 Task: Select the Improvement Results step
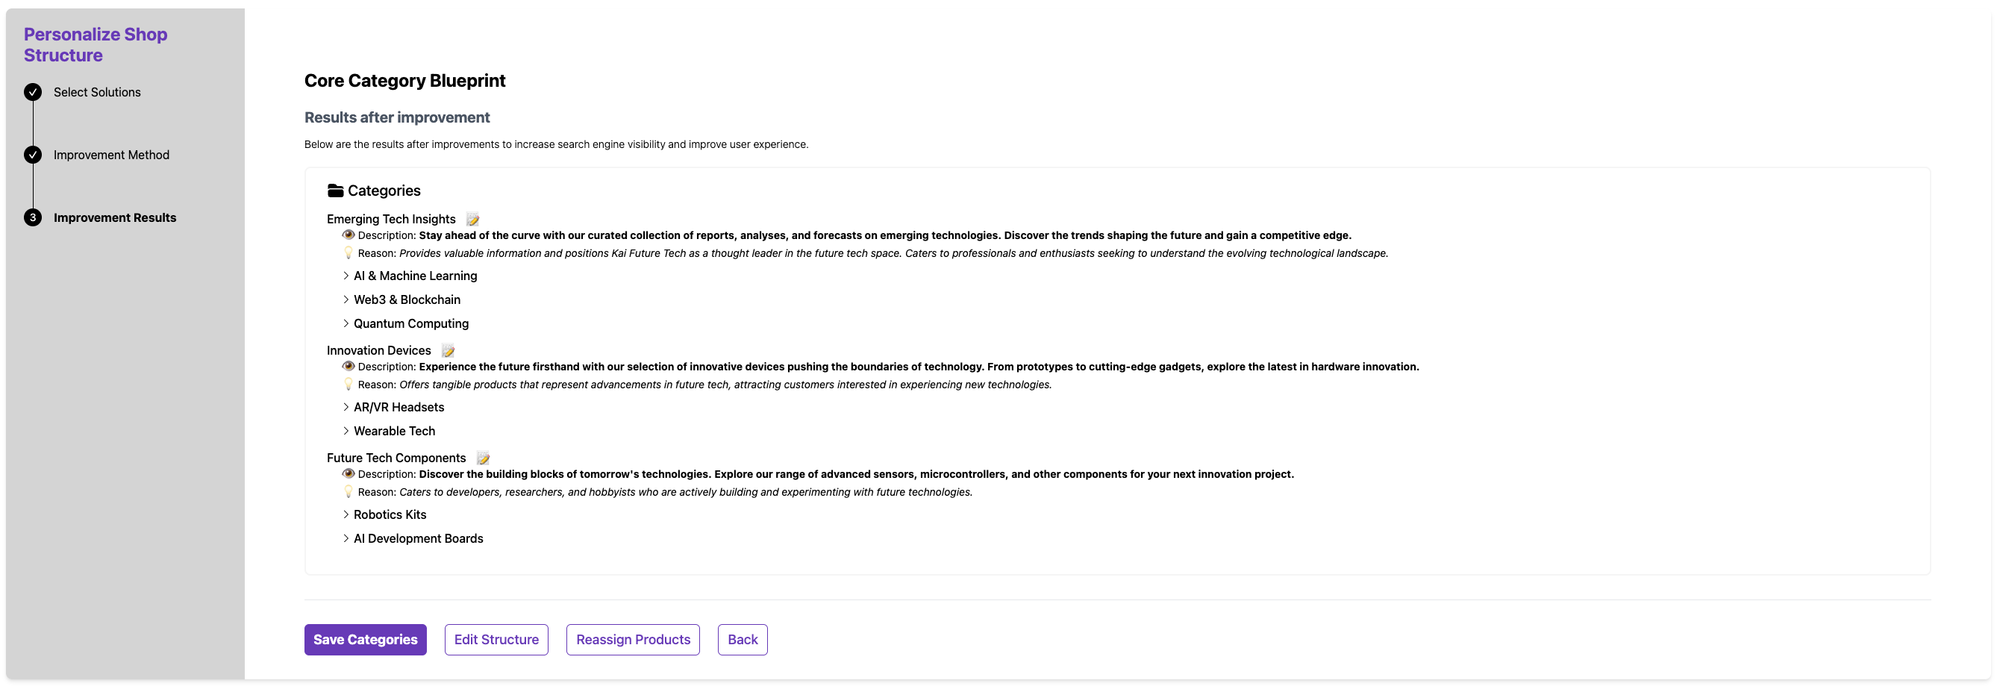tap(114, 218)
